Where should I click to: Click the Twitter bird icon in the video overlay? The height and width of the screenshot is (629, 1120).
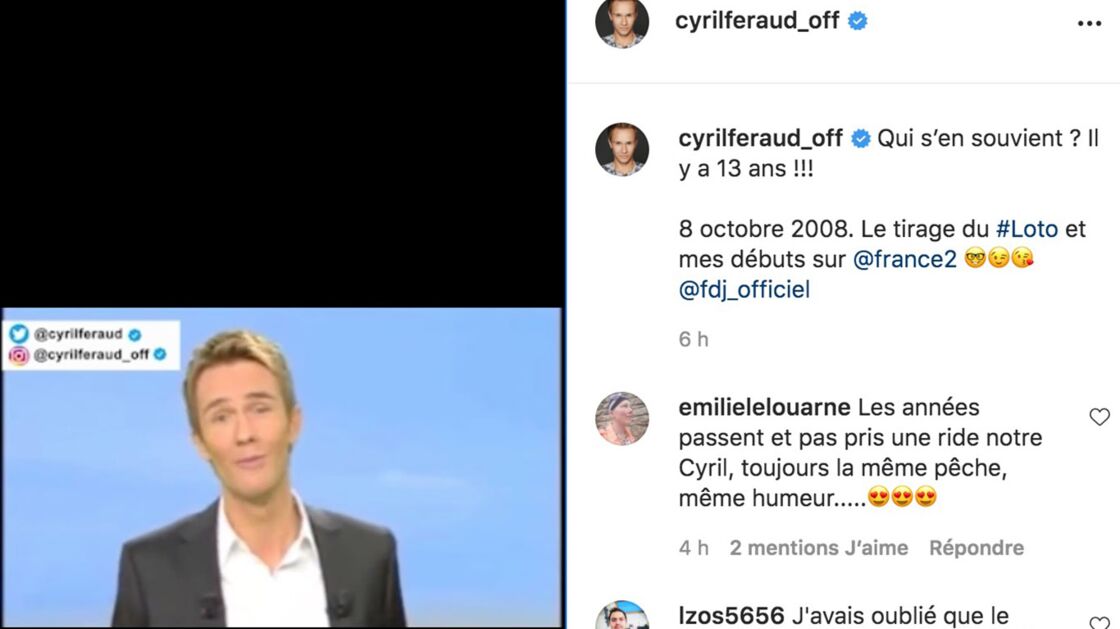tap(19, 333)
